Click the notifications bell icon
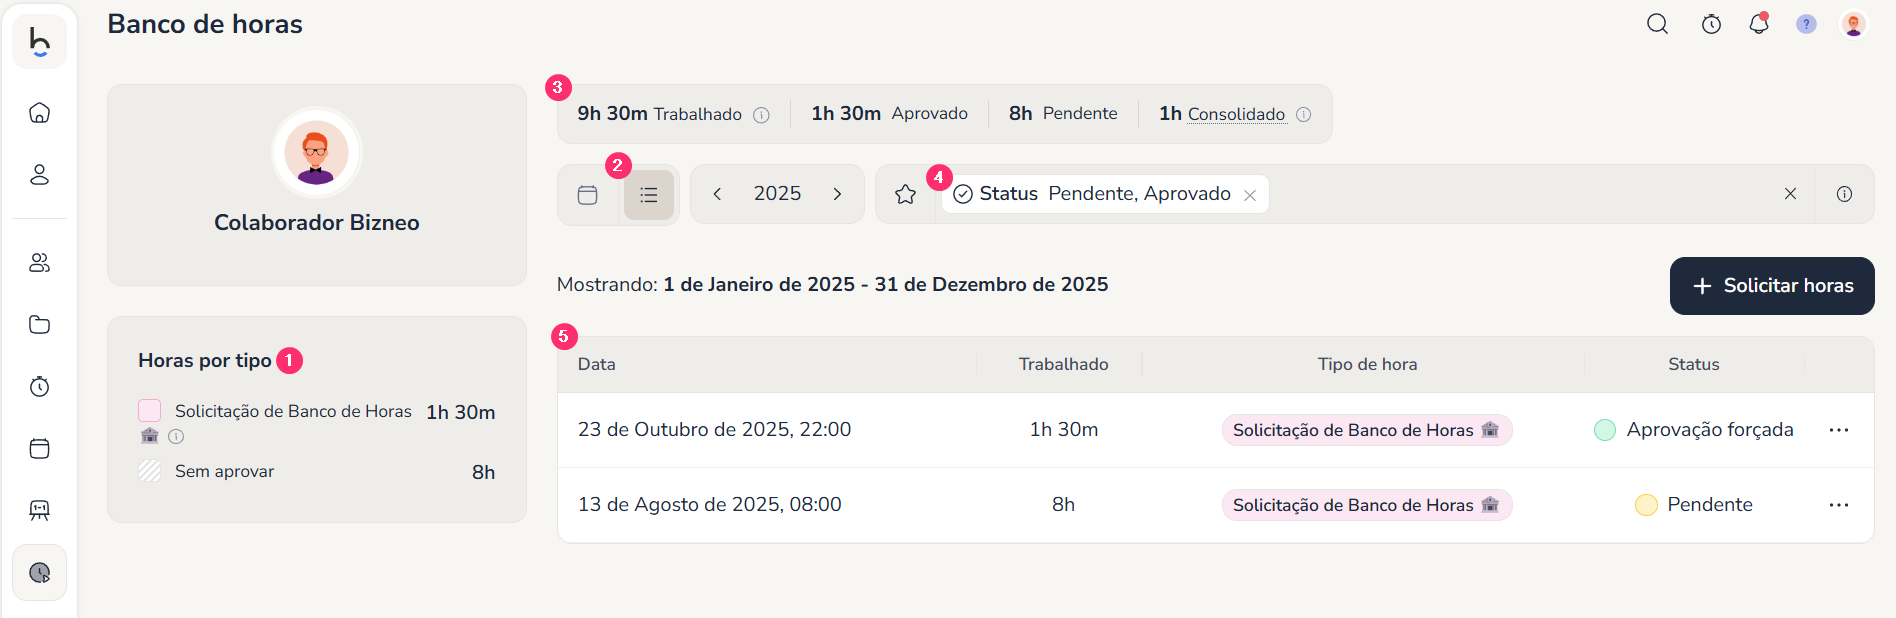Screen dimensions: 1896x618 (x=1758, y=24)
